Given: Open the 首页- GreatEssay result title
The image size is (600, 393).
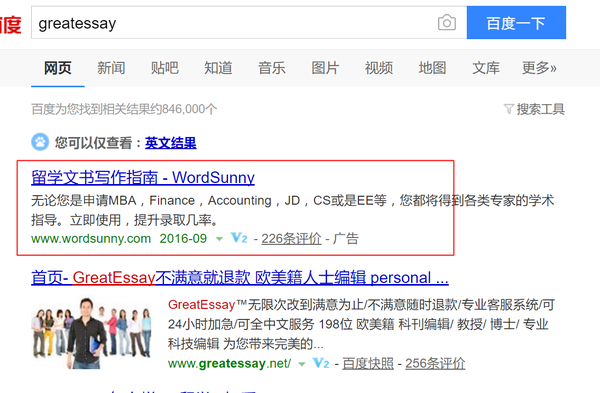Looking at the screenshot, I should point(240,277).
